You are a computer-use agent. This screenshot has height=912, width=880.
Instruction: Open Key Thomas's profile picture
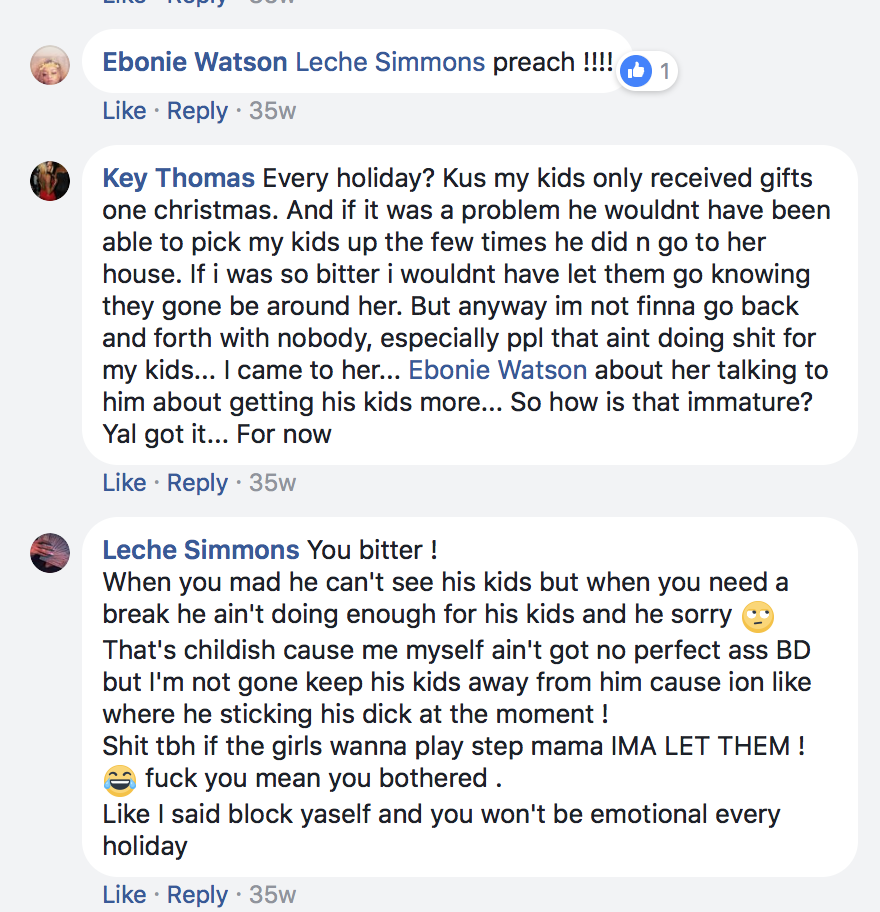click(x=50, y=181)
